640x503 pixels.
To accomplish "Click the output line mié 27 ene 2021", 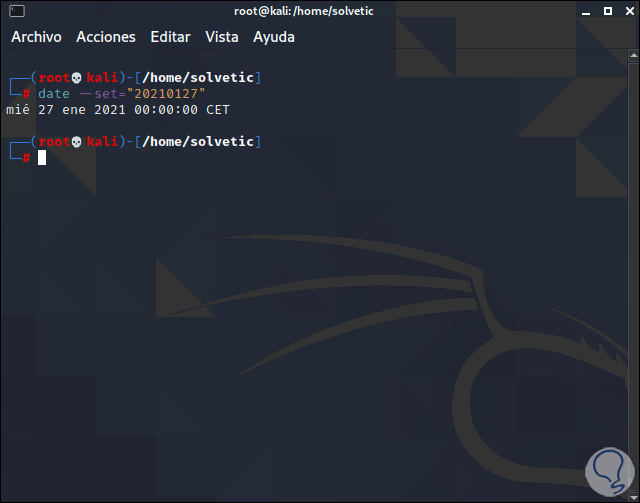I will 118,110.
